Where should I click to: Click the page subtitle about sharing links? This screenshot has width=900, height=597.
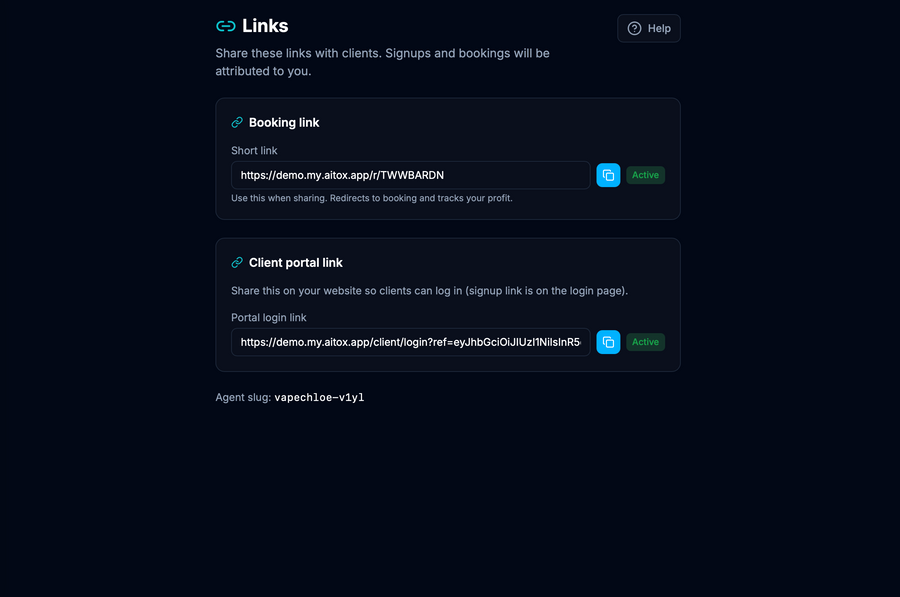click(382, 62)
